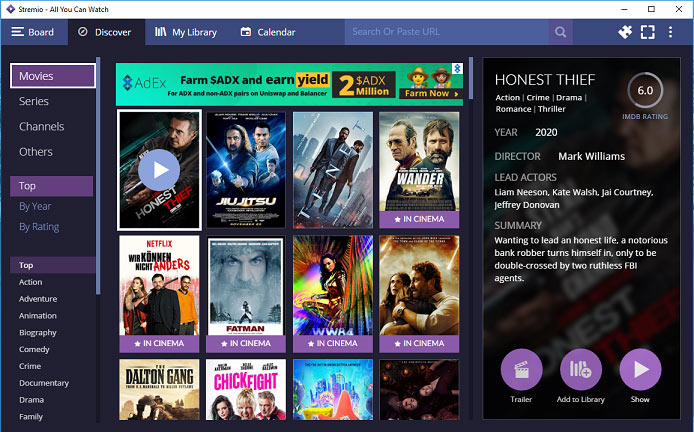The width and height of the screenshot is (694, 432).
Task: Filter by Crime genre
Action: pos(30,366)
